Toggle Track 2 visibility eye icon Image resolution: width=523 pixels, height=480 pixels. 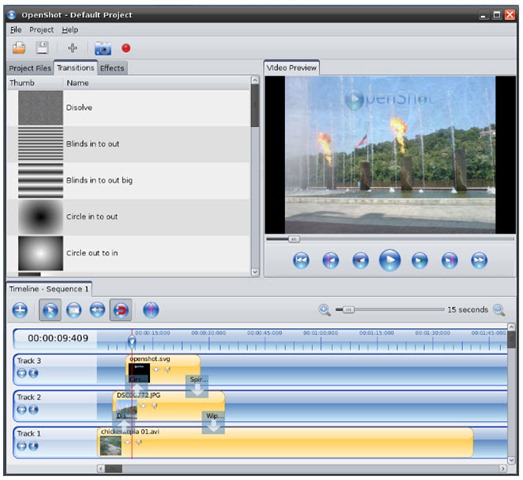[22, 409]
